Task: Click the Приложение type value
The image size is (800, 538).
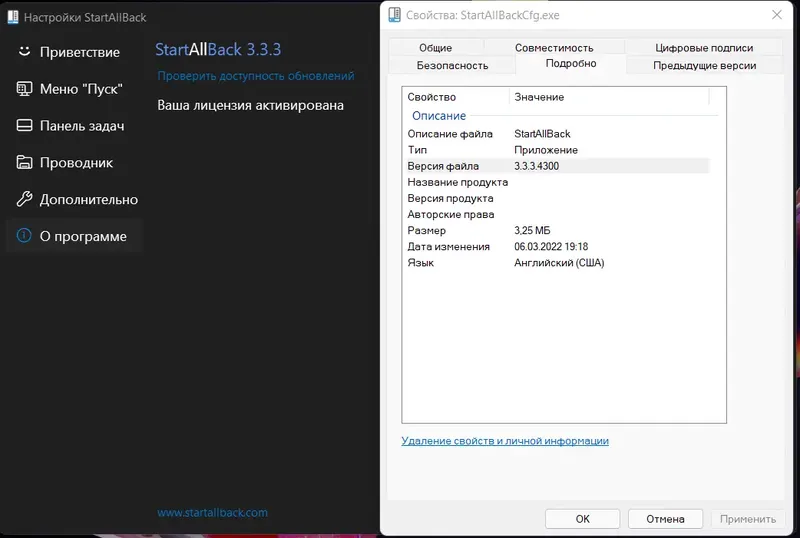Action: pyautogui.click(x=546, y=150)
